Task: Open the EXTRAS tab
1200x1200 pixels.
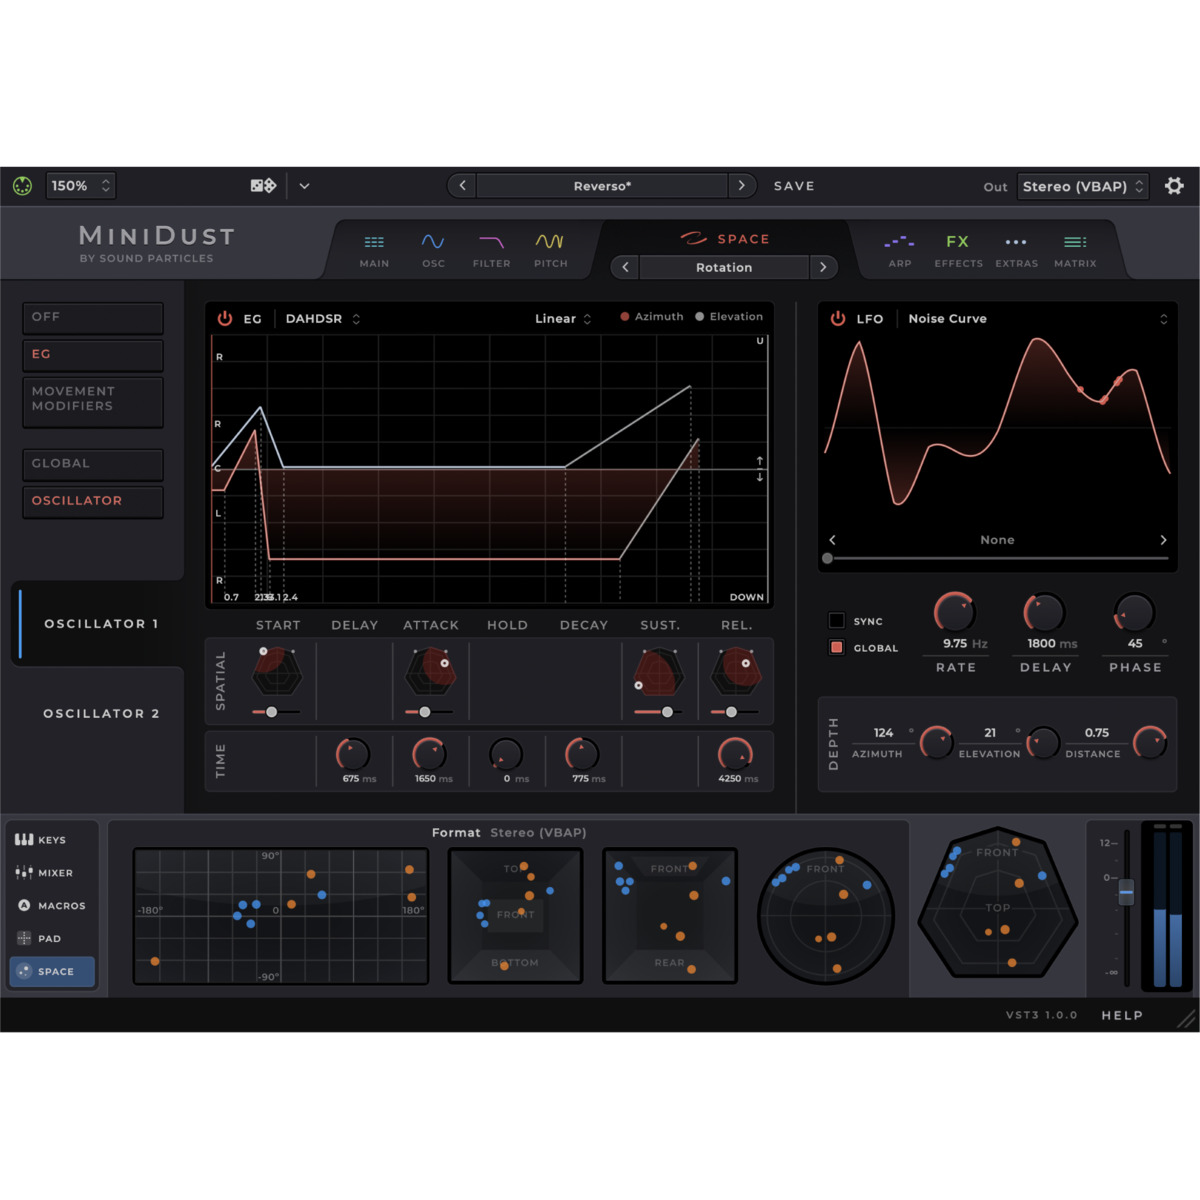Action: click(x=1016, y=250)
